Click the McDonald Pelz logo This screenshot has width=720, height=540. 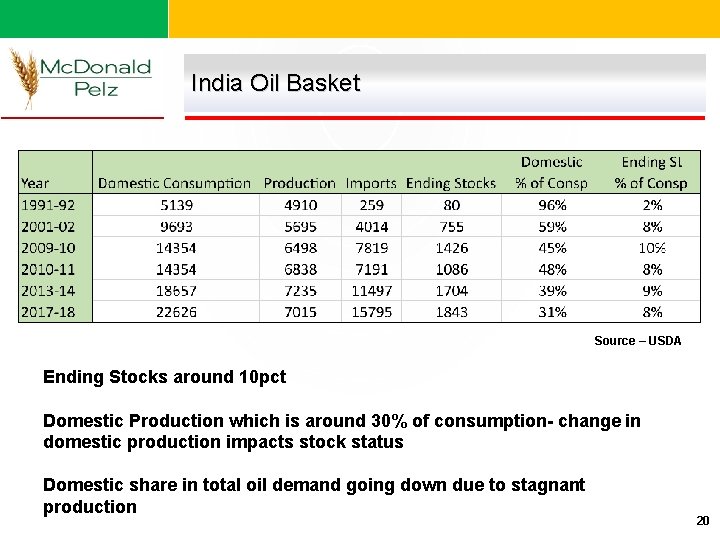80,78
